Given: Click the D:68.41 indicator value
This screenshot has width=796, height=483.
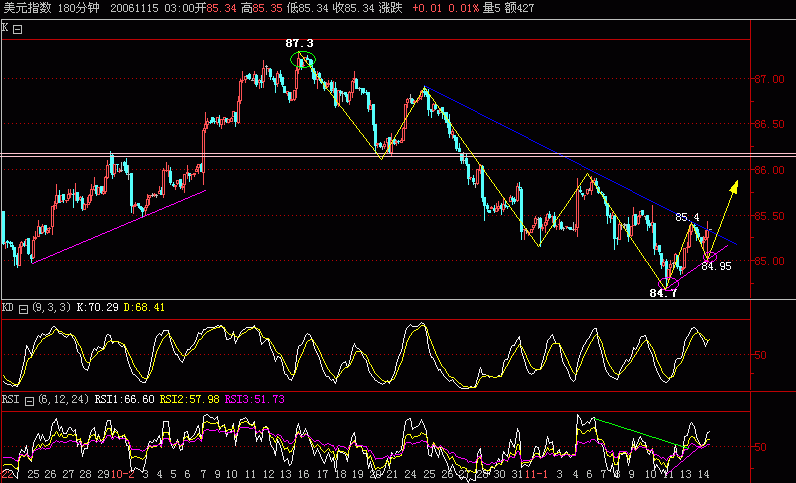Looking at the screenshot, I should pos(144,308).
